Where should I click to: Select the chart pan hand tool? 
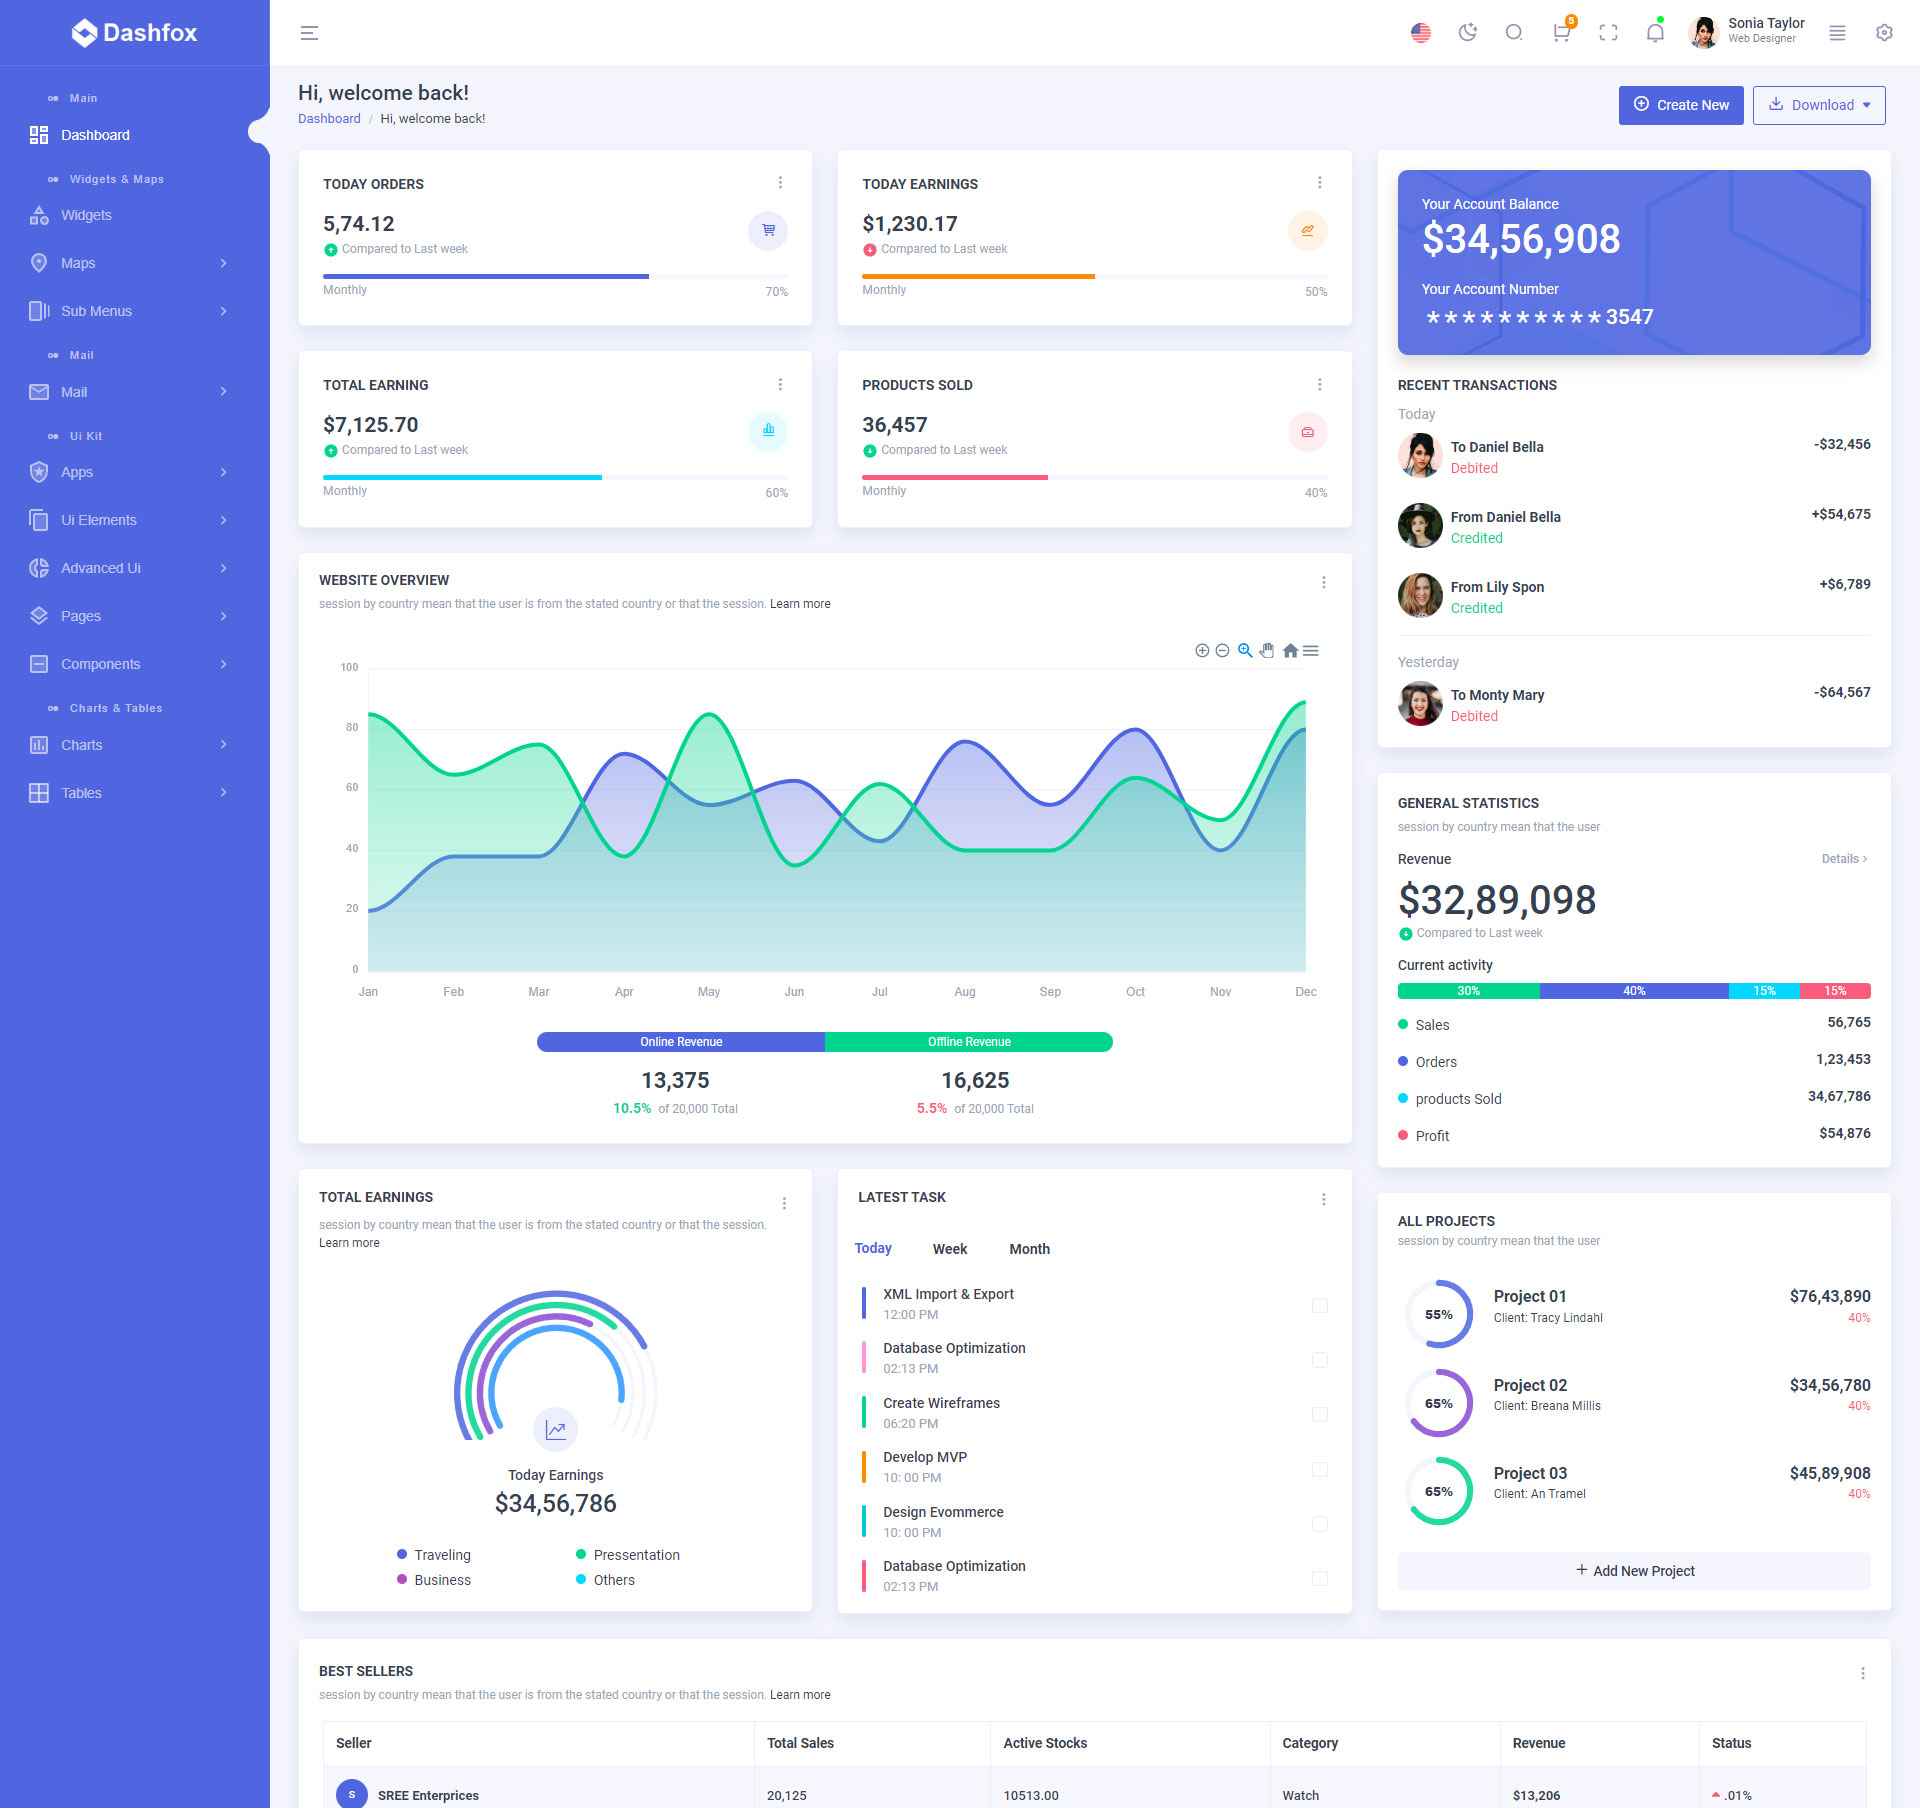tap(1267, 651)
